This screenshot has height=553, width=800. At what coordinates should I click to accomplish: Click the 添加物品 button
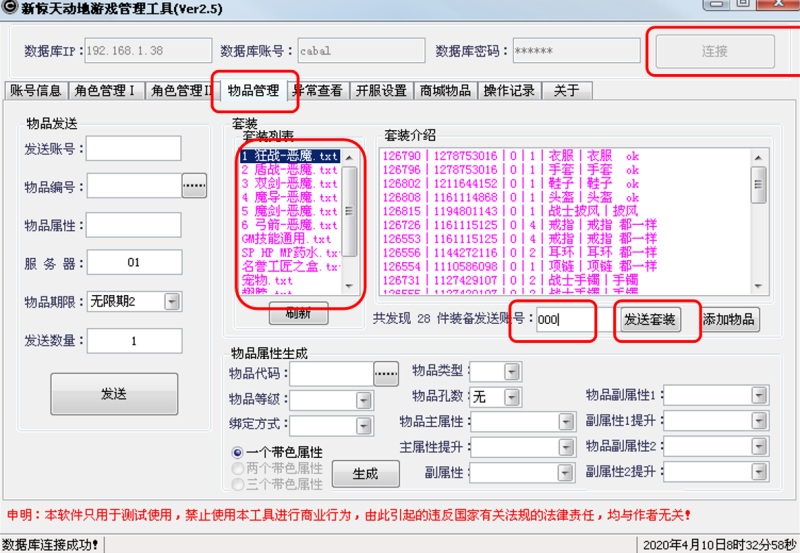tap(729, 320)
